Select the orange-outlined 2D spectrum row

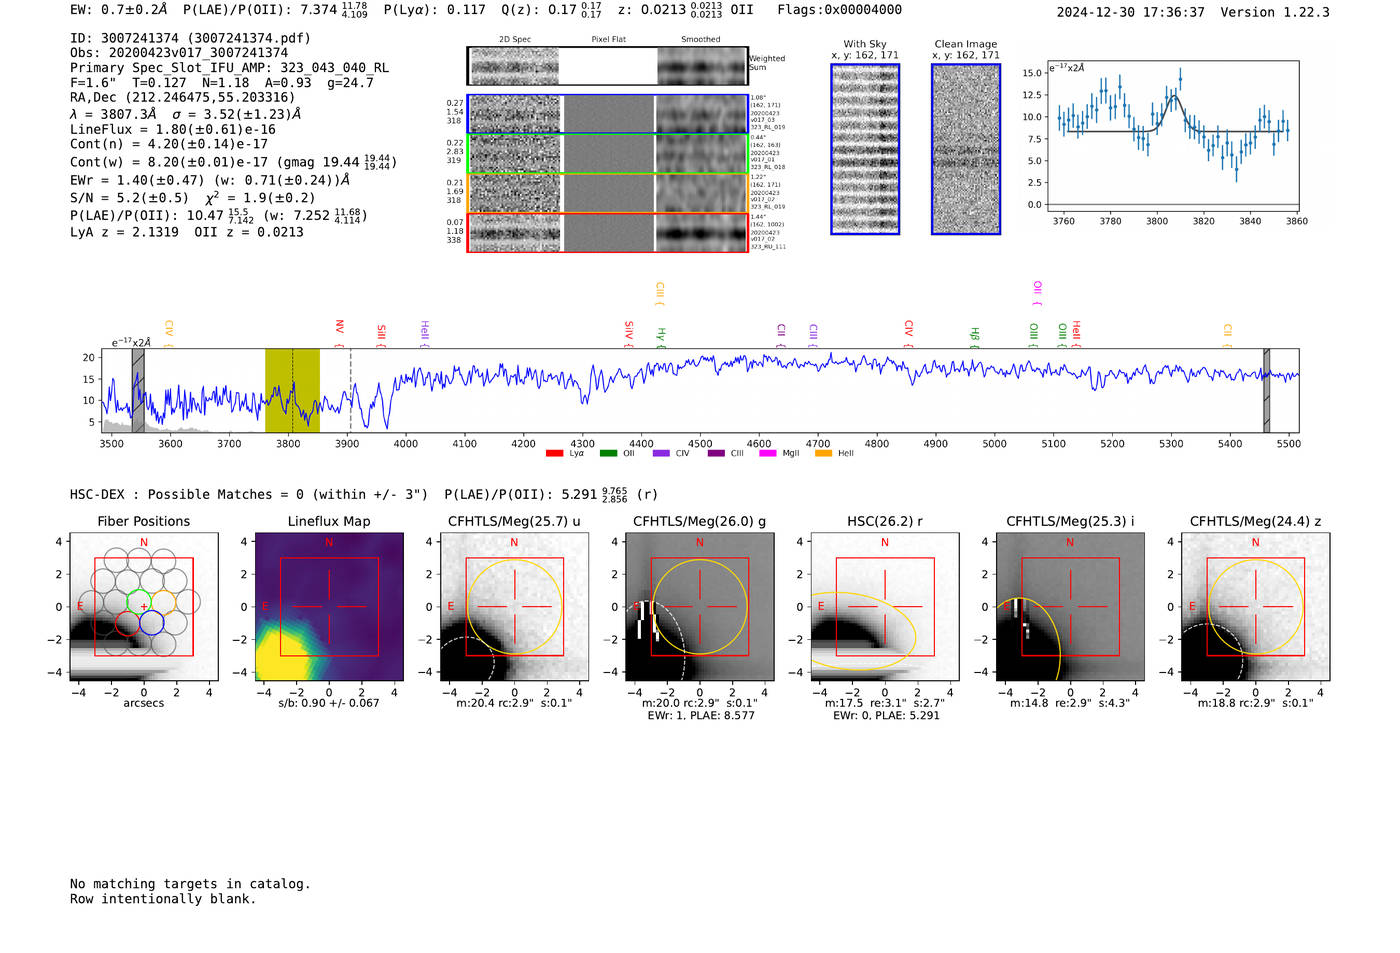(x=608, y=193)
